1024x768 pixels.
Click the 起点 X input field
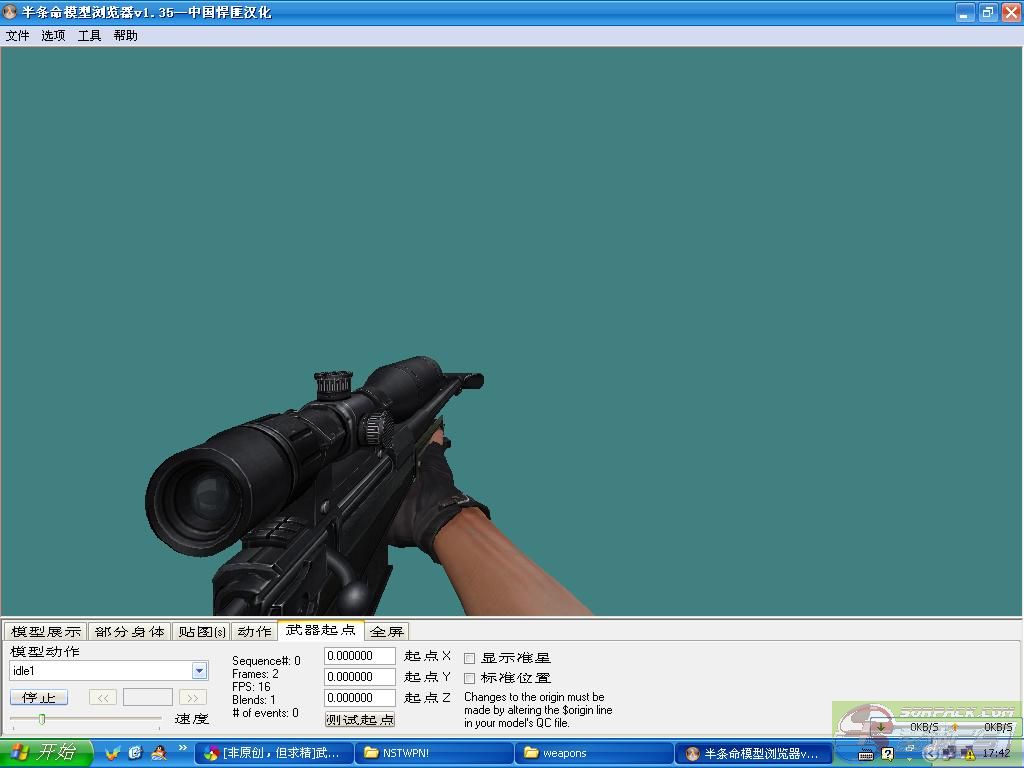[359, 656]
